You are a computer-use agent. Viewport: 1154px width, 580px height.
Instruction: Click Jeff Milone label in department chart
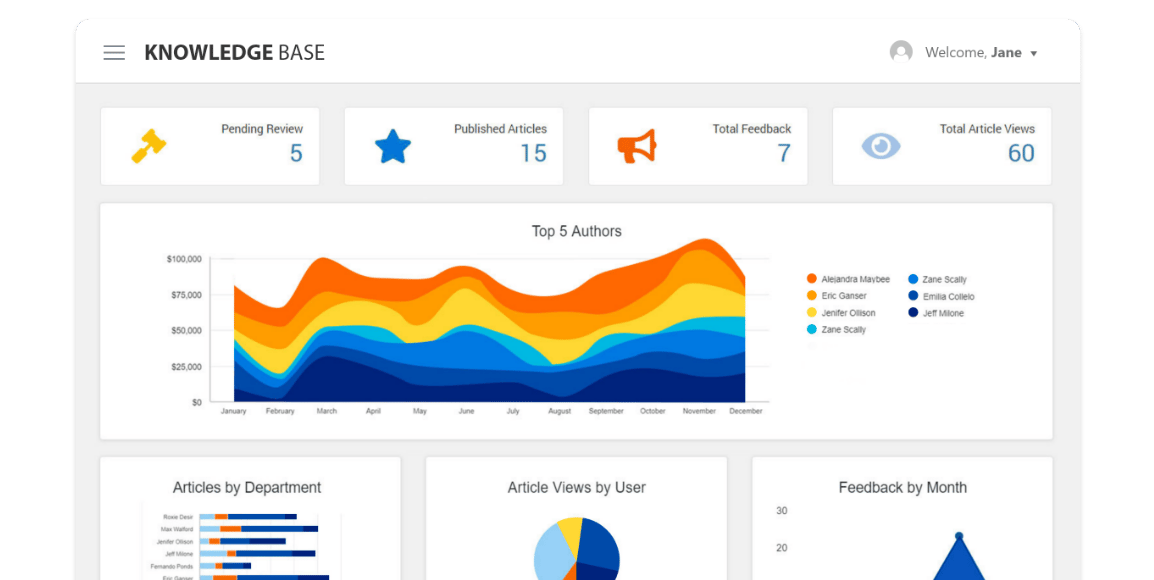pos(179,554)
